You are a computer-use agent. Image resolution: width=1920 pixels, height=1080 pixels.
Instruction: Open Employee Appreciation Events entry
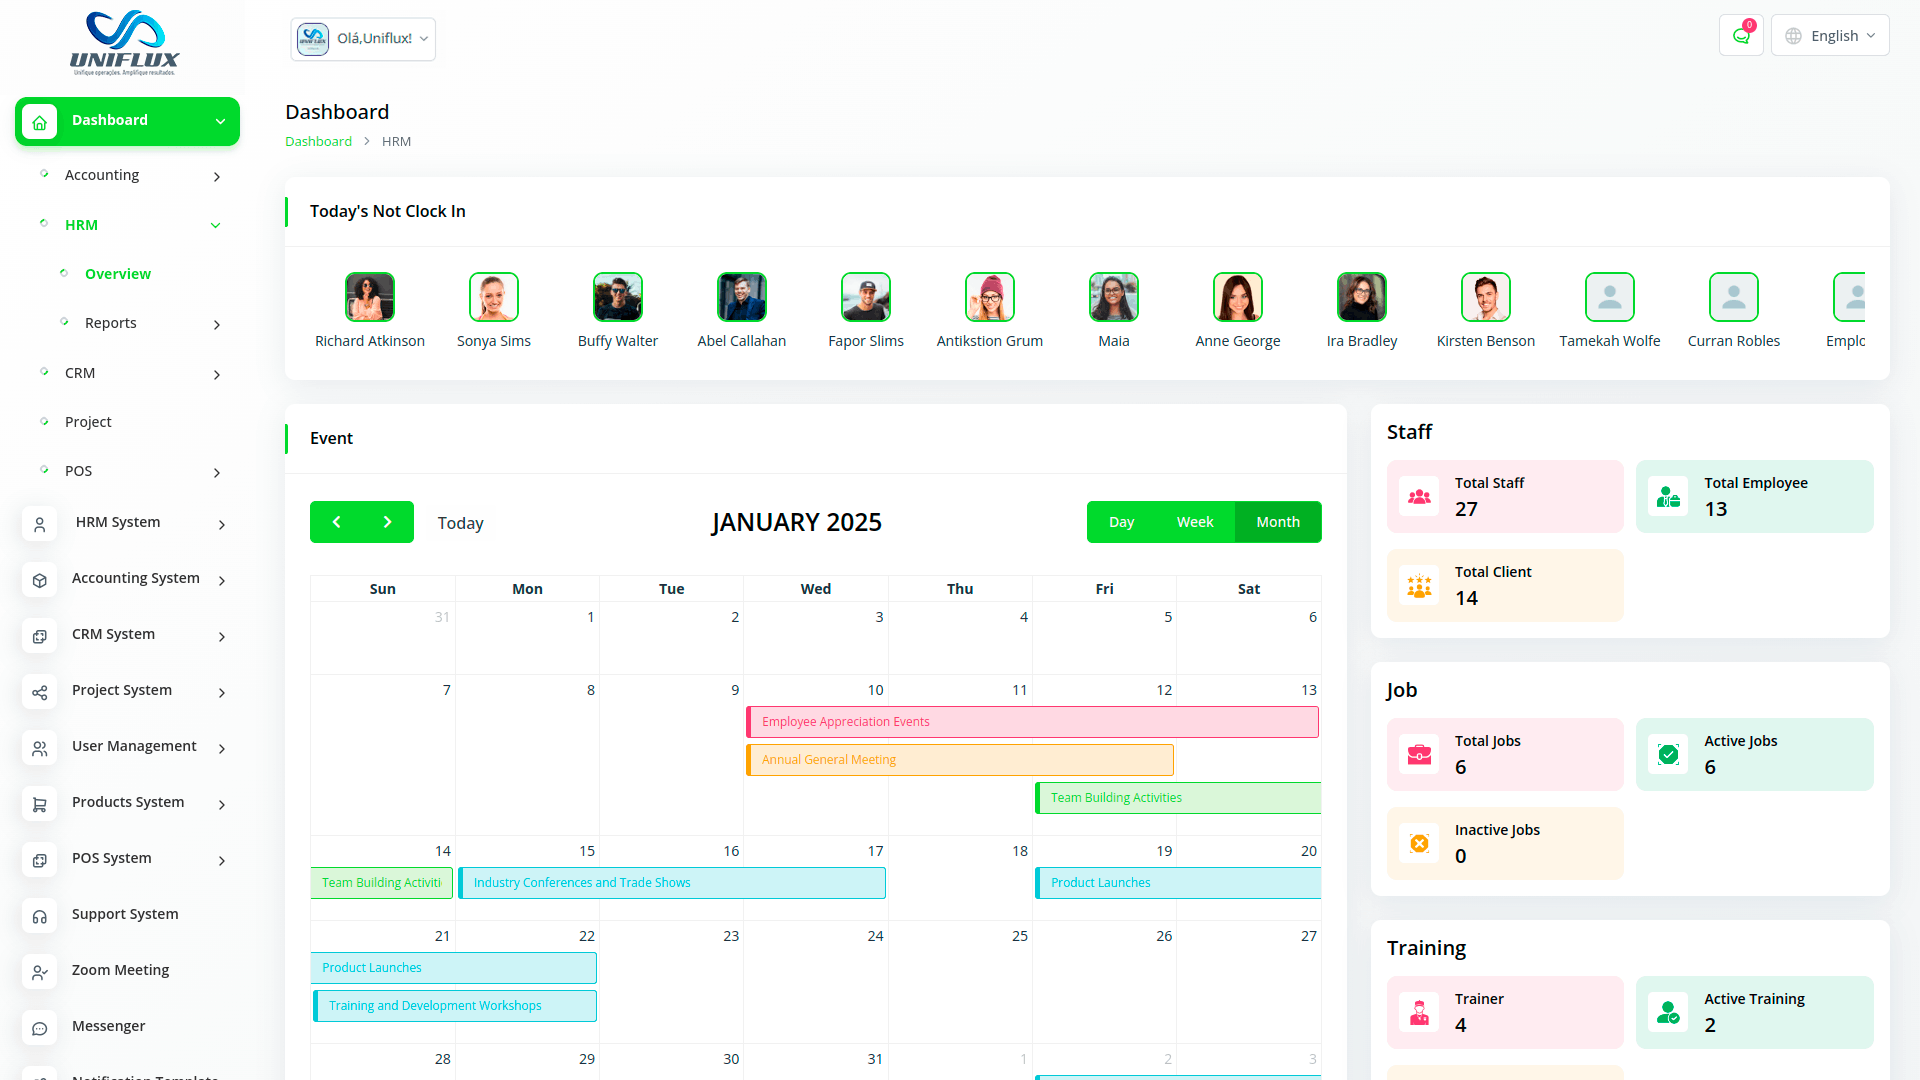click(1032, 722)
